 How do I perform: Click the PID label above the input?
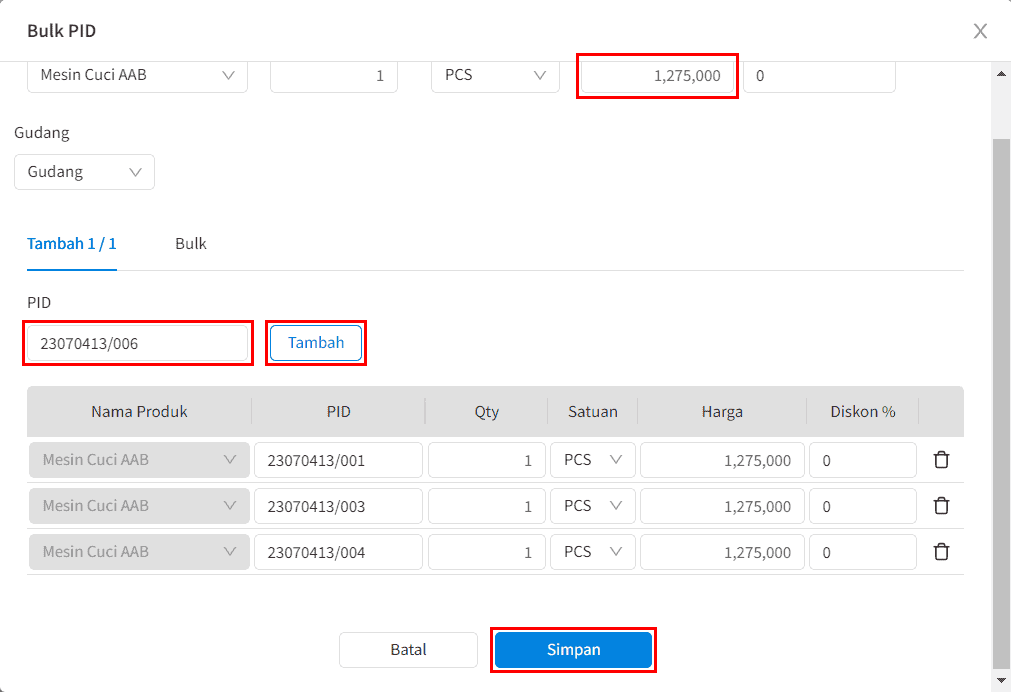click(39, 302)
